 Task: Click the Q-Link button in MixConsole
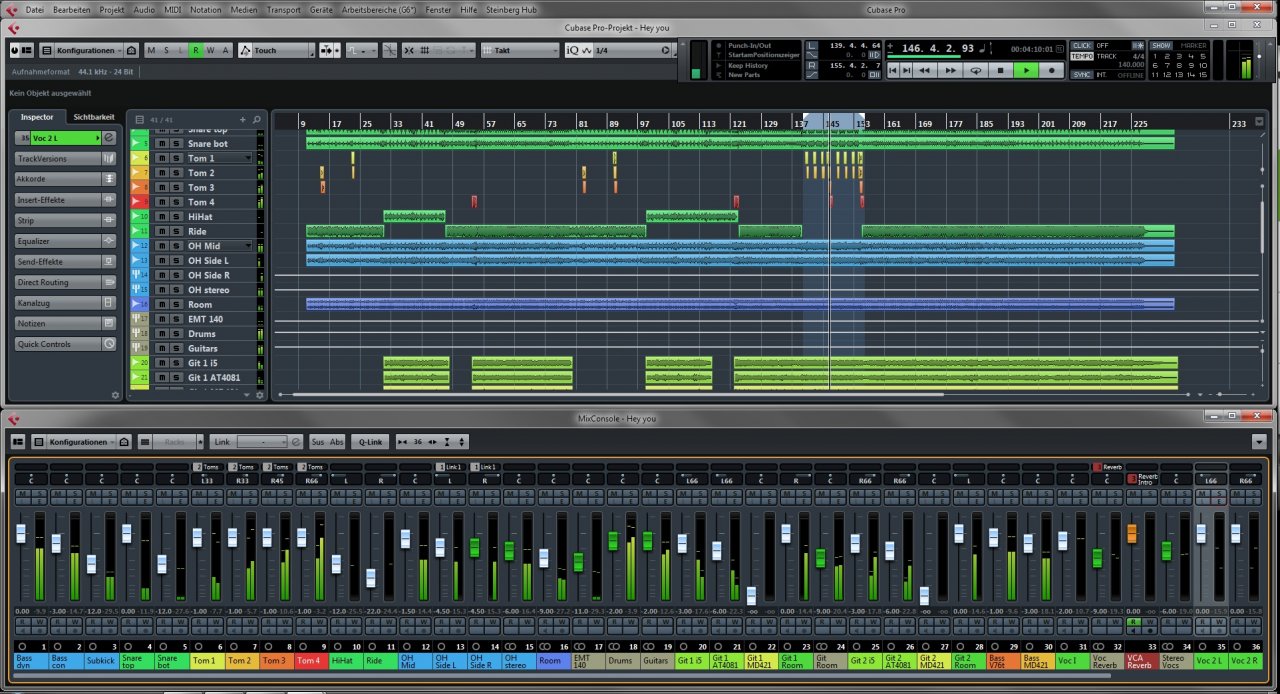coord(371,442)
